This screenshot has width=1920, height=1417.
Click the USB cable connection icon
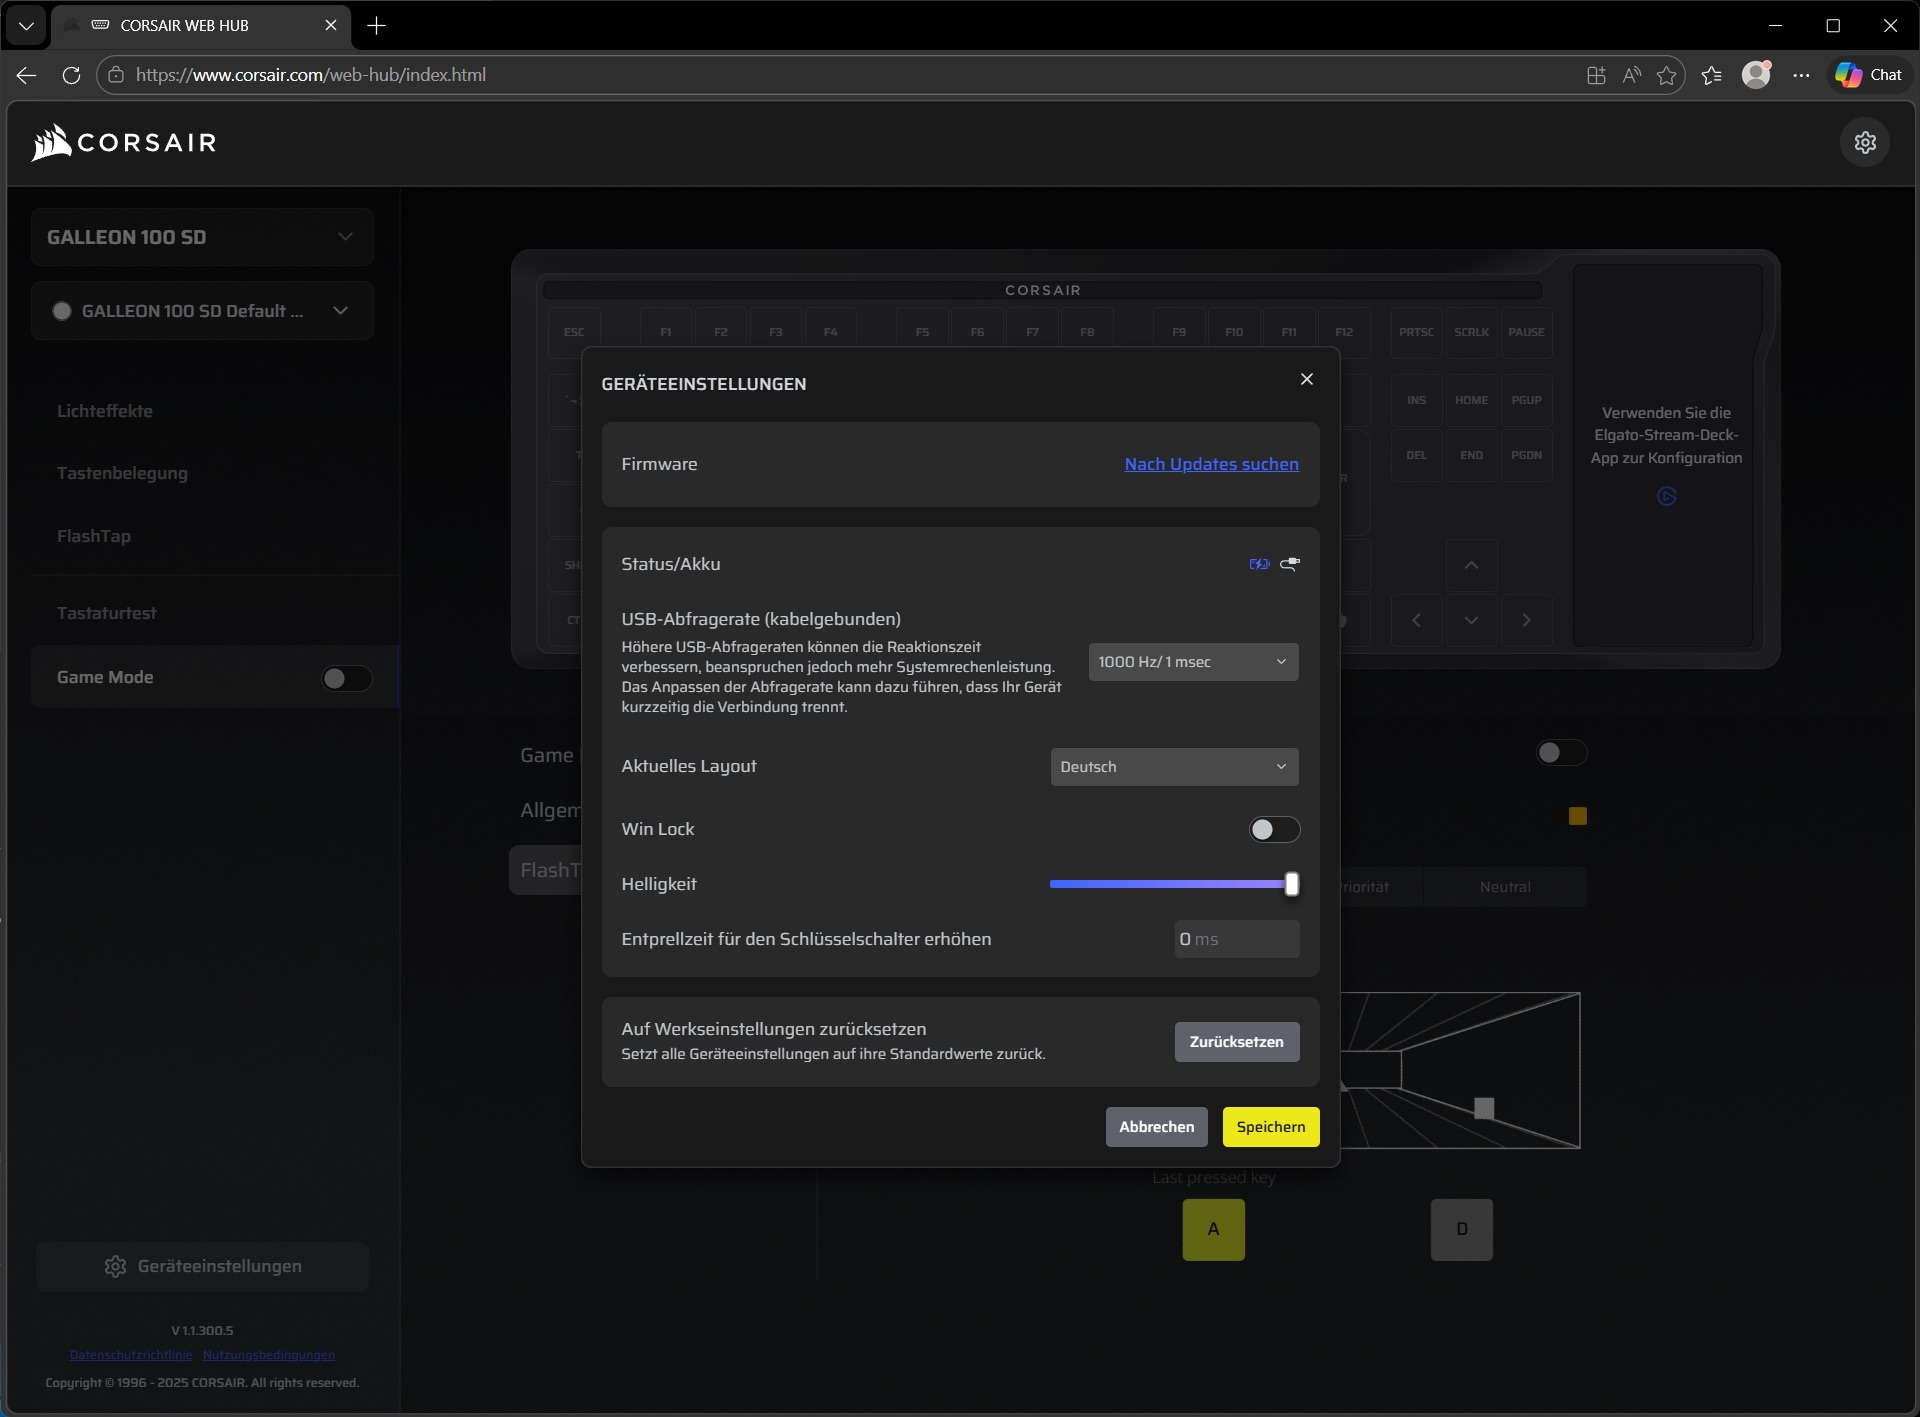tap(1290, 564)
